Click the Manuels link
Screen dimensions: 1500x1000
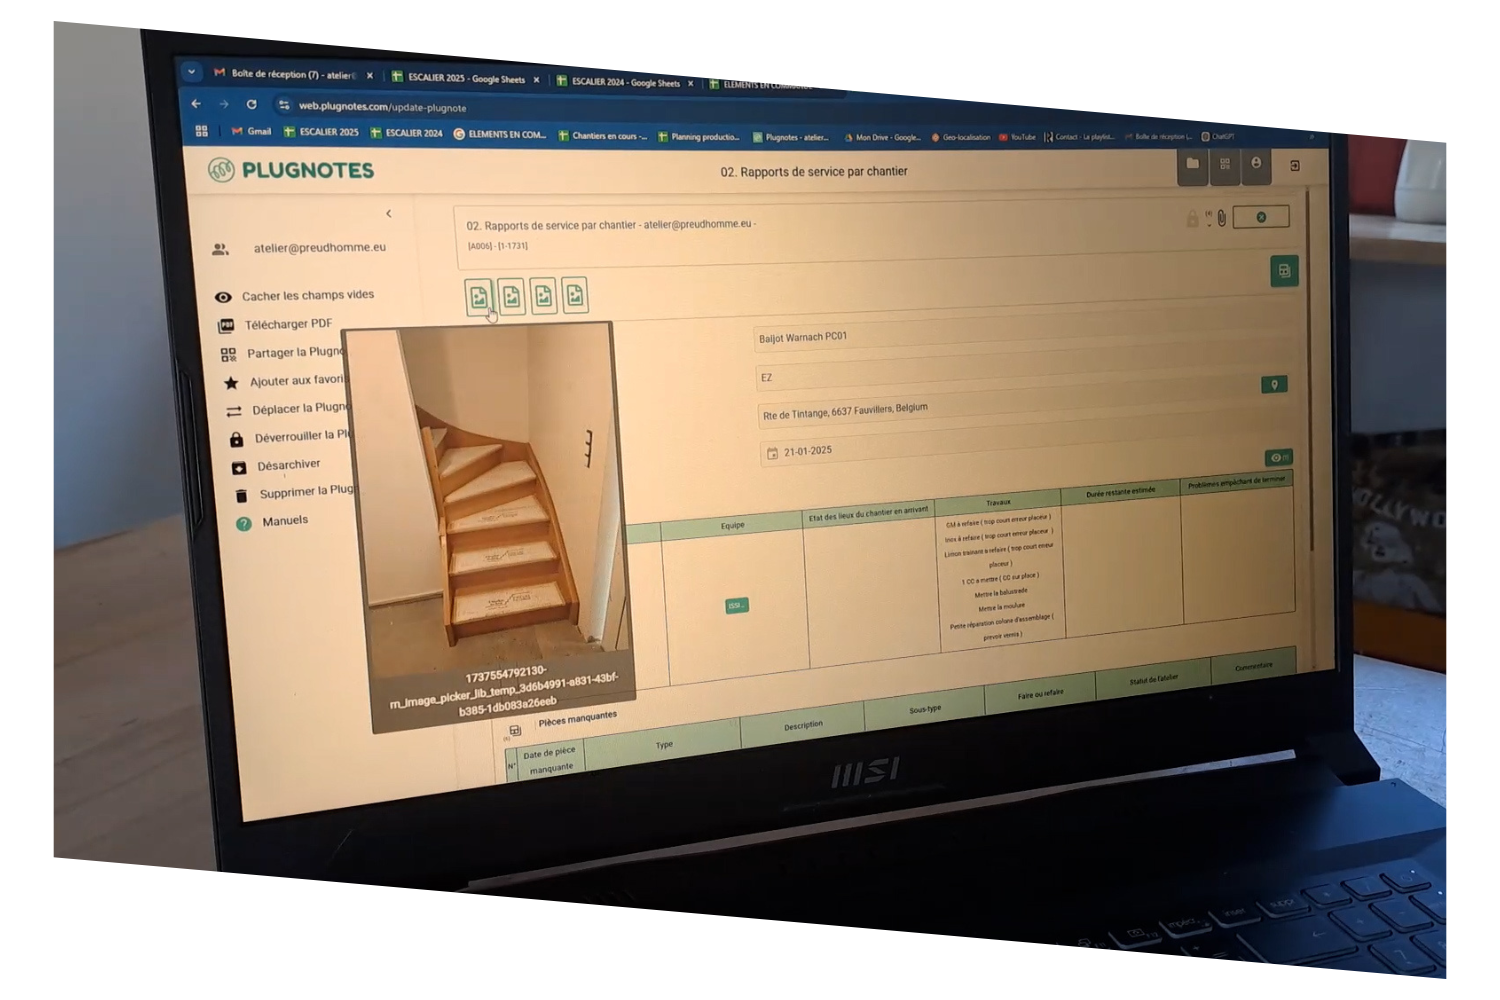pyautogui.click(x=285, y=521)
